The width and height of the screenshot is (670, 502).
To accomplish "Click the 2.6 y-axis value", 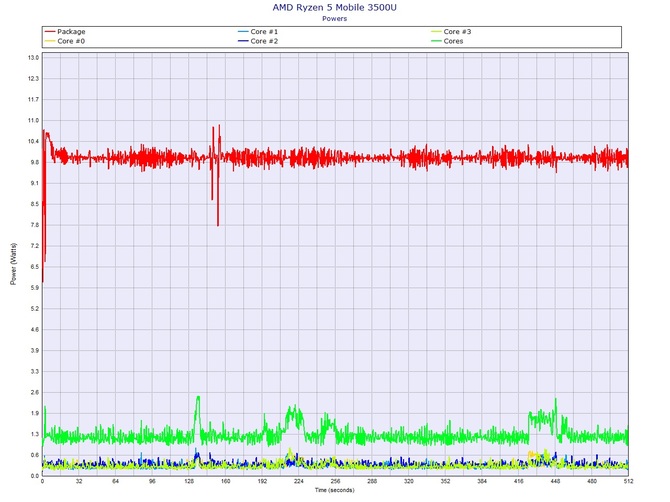I will point(35,393).
